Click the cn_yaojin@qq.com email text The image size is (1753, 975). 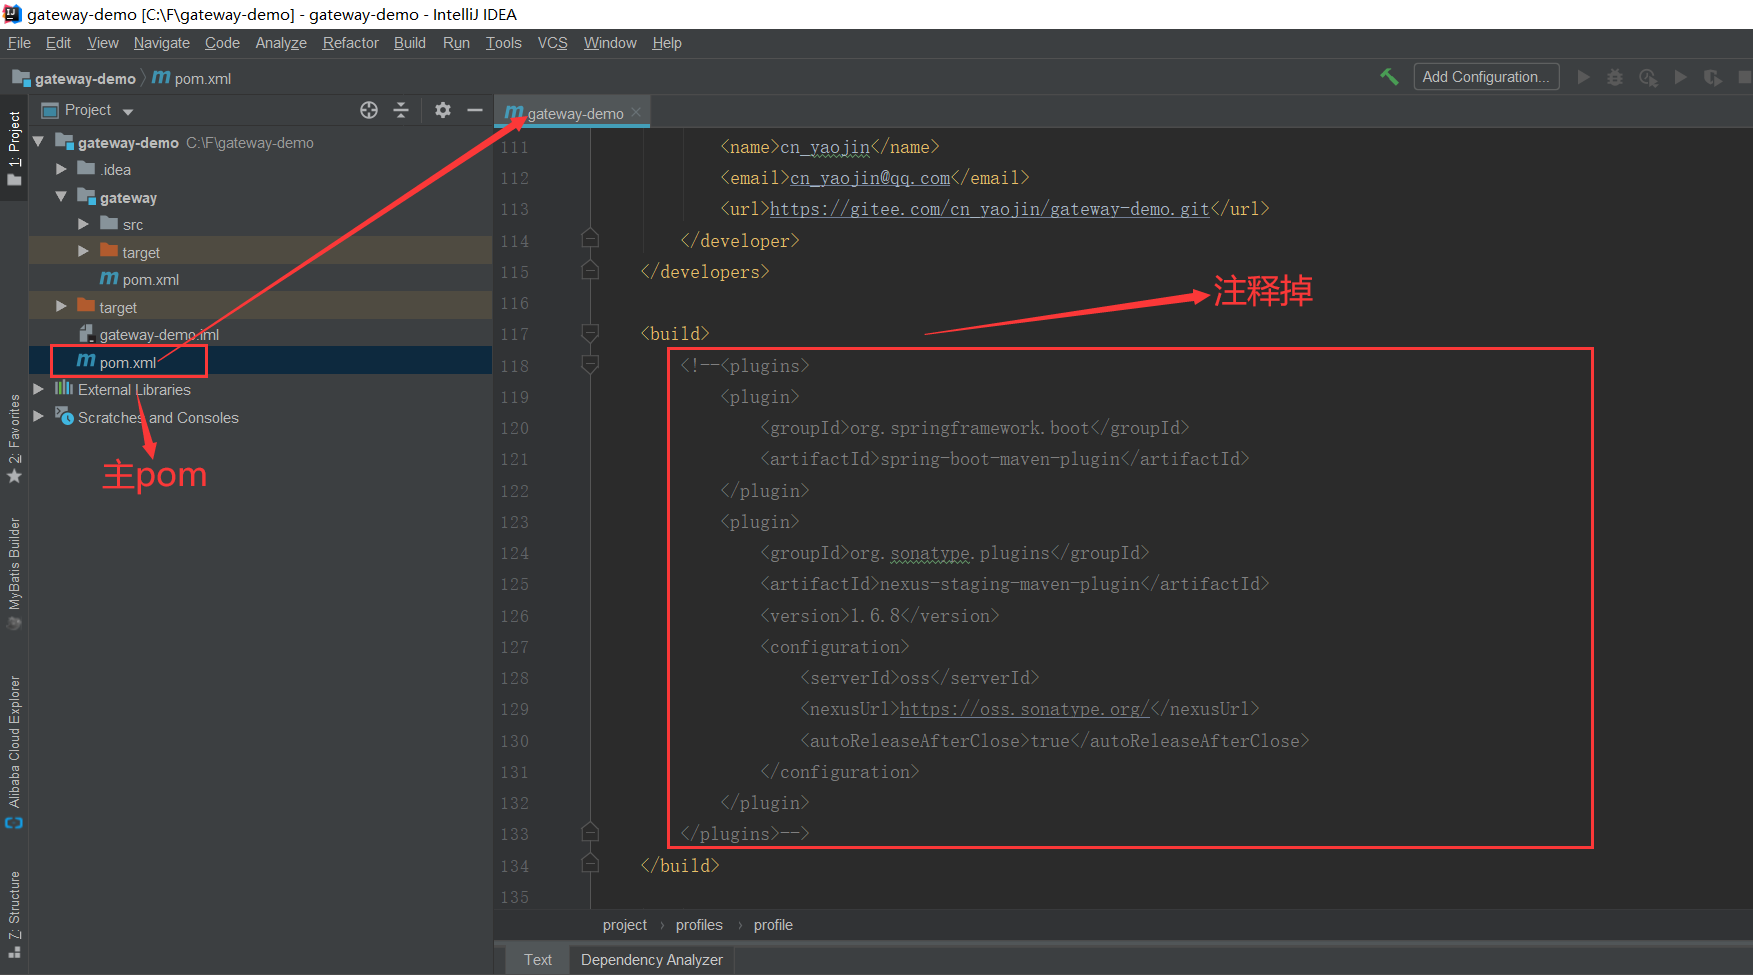(870, 178)
